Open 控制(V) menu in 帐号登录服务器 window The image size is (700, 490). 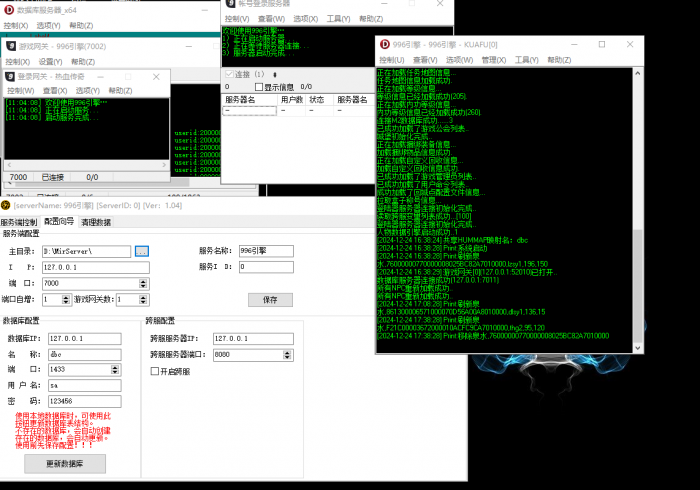237,19
